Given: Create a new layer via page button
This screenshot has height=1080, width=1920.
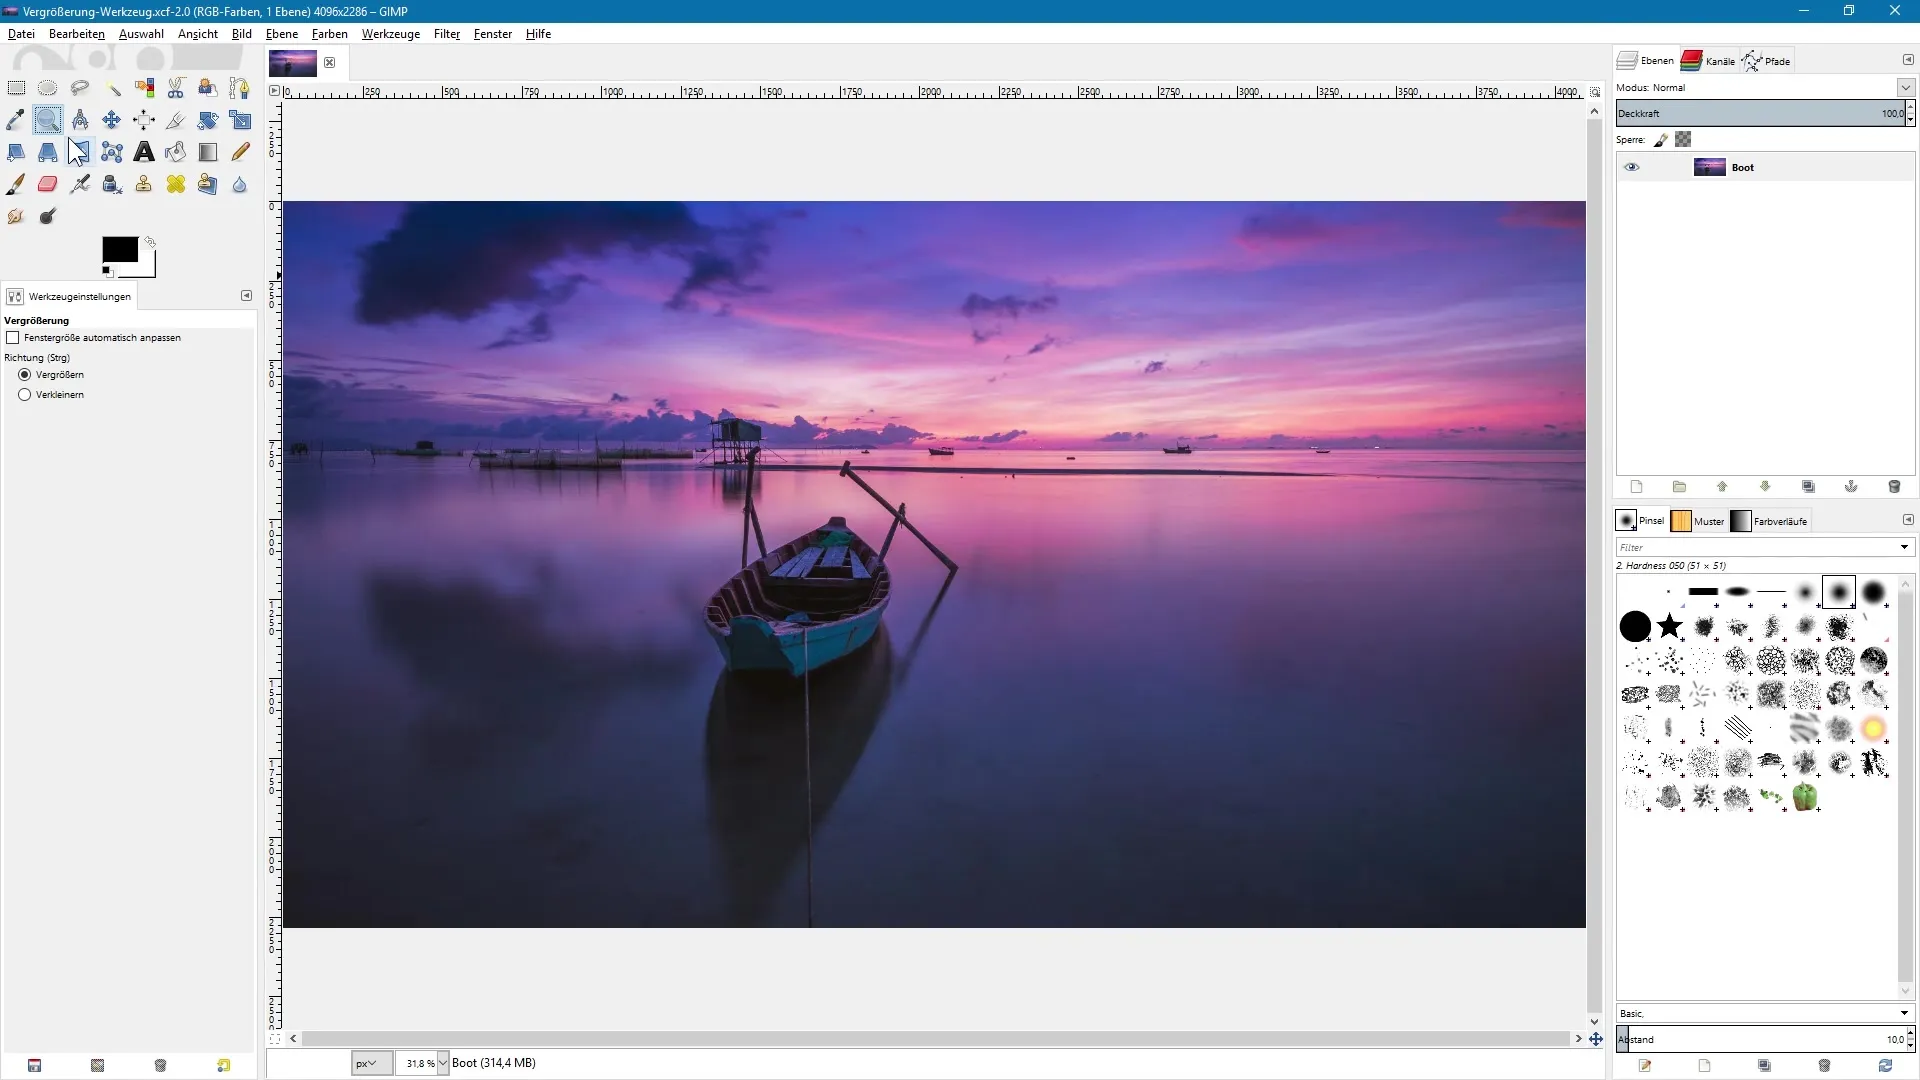Looking at the screenshot, I should click(x=1637, y=487).
